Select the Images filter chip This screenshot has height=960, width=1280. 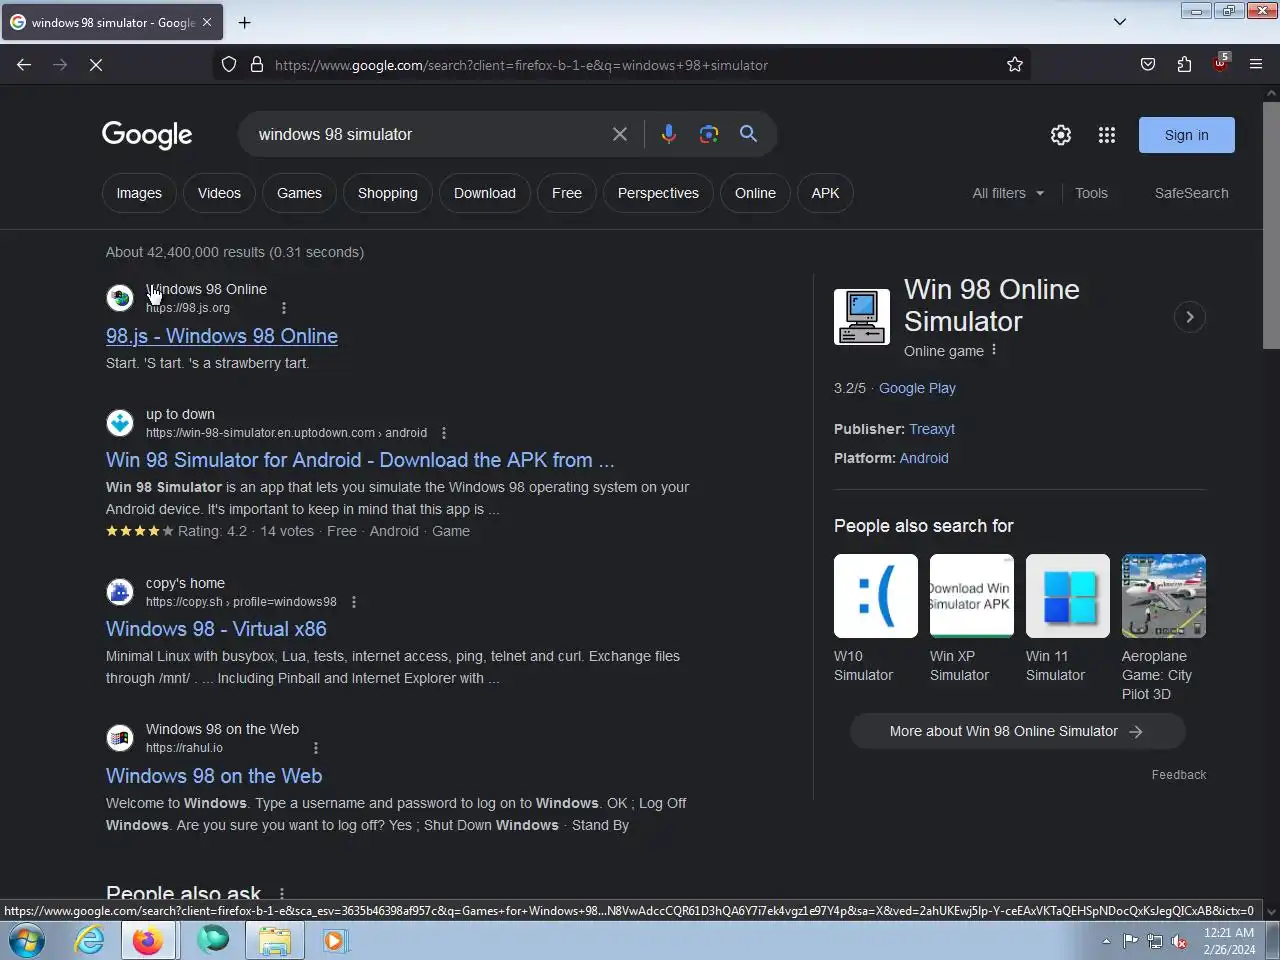point(139,193)
